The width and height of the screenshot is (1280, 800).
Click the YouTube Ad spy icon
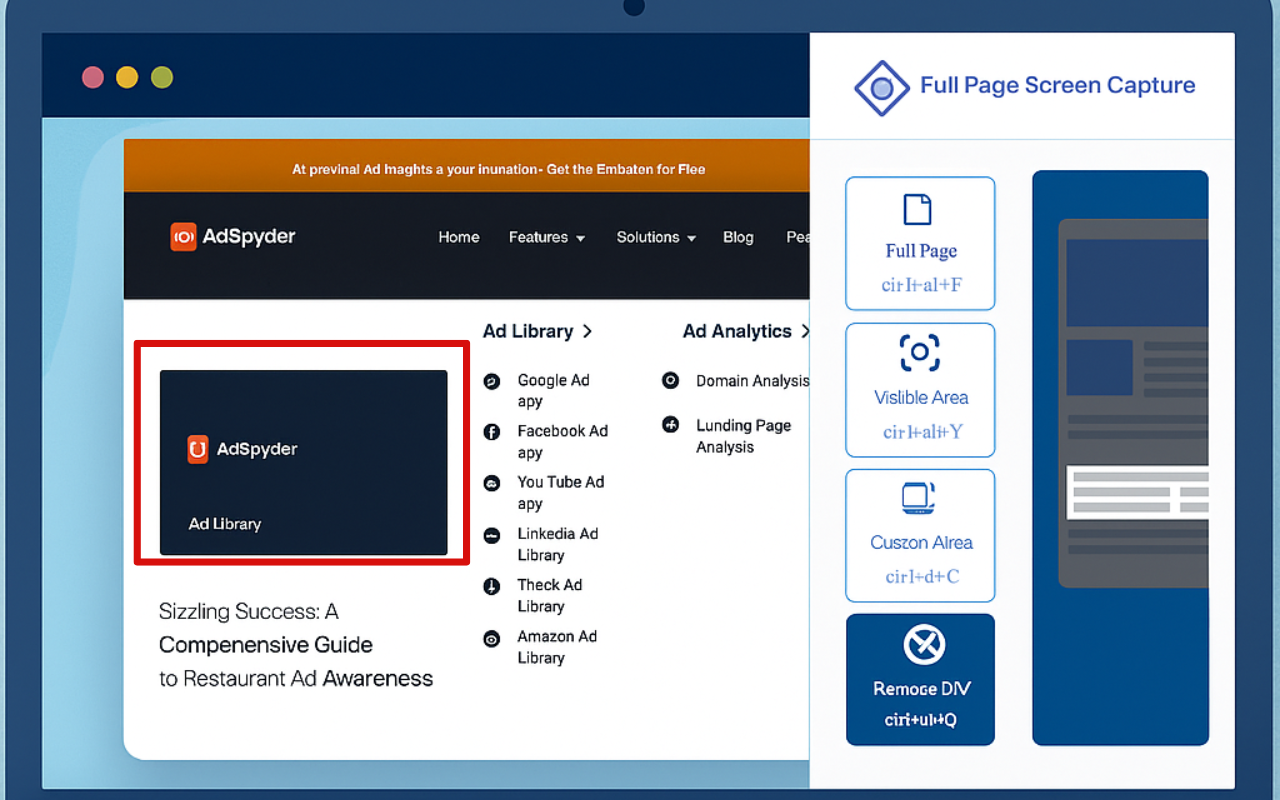491,483
